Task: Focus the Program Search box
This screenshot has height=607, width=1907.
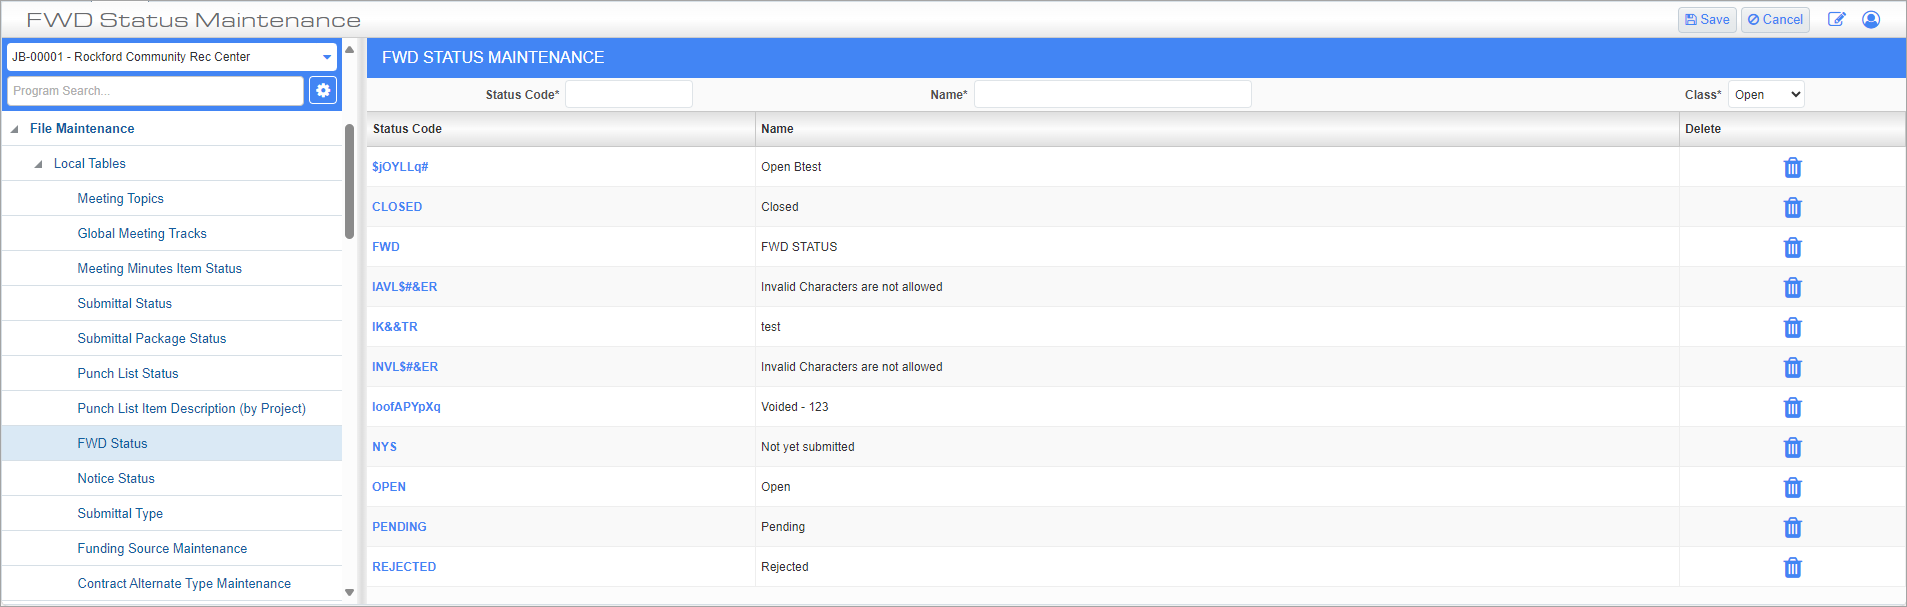Action: tap(155, 91)
